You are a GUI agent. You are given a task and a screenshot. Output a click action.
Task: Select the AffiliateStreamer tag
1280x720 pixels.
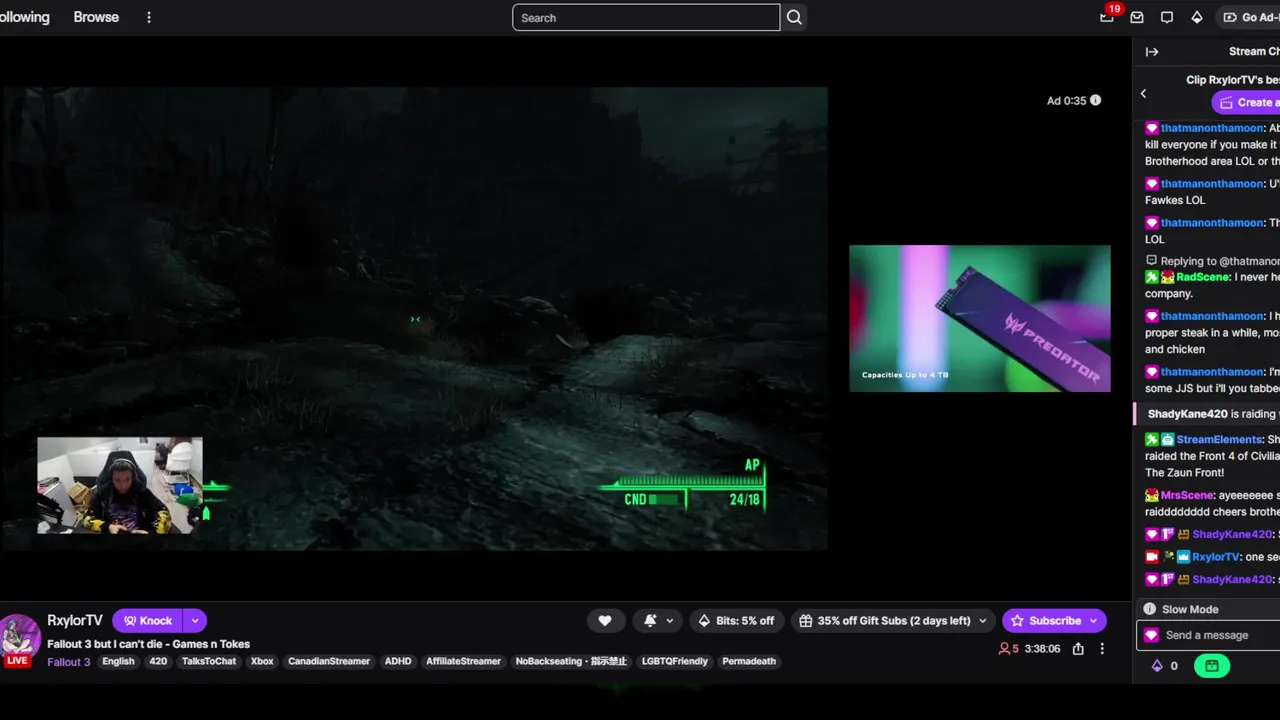pos(463,661)
